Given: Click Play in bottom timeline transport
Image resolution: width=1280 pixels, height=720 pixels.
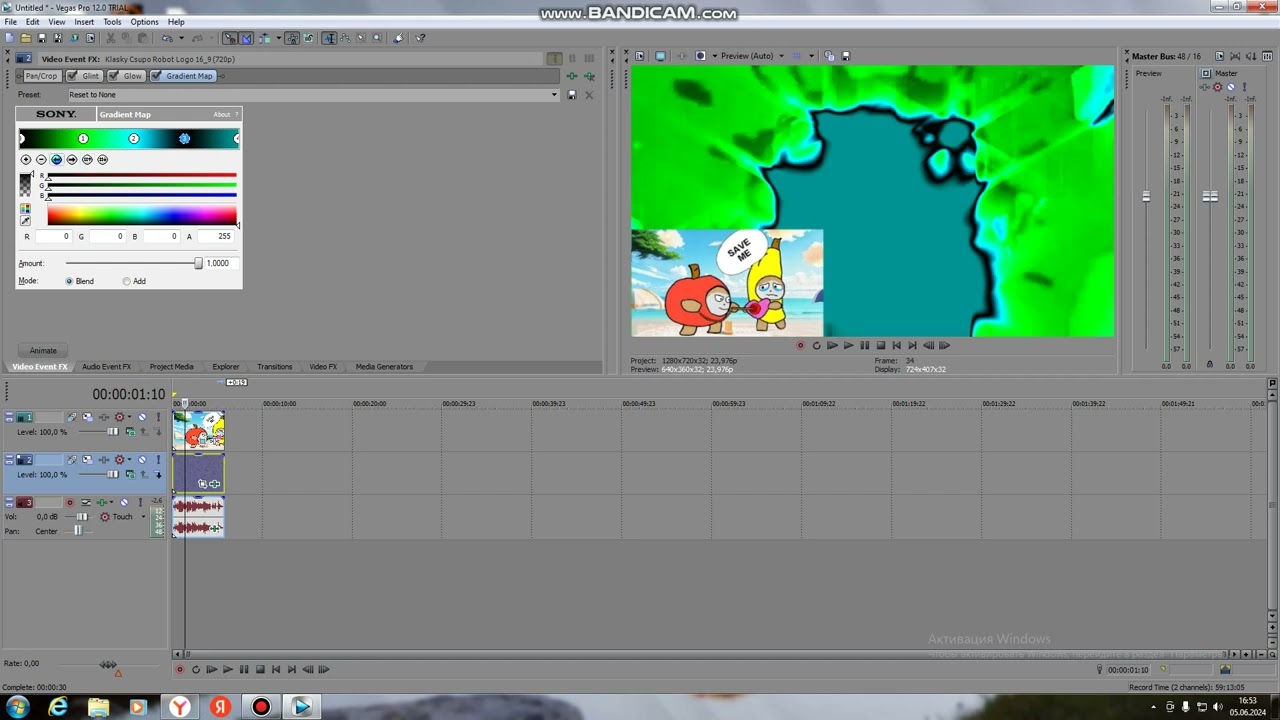Looking at the screenshot, I should (228, 670).
